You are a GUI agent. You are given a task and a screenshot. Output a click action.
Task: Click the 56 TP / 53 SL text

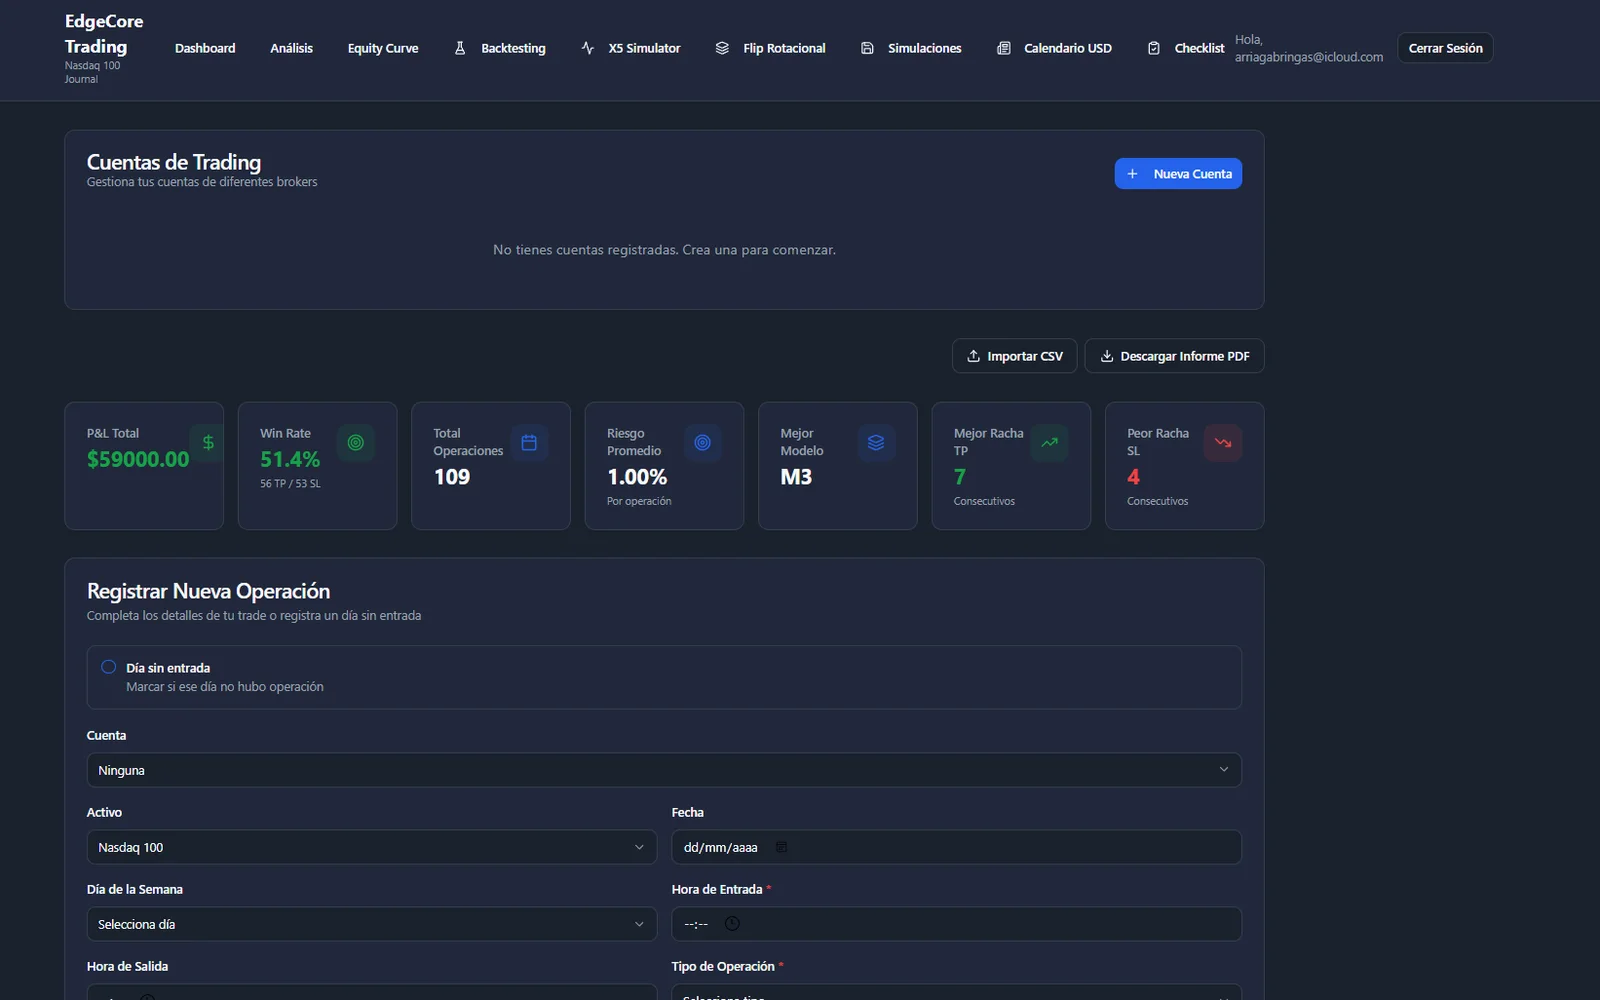point(290,484)
